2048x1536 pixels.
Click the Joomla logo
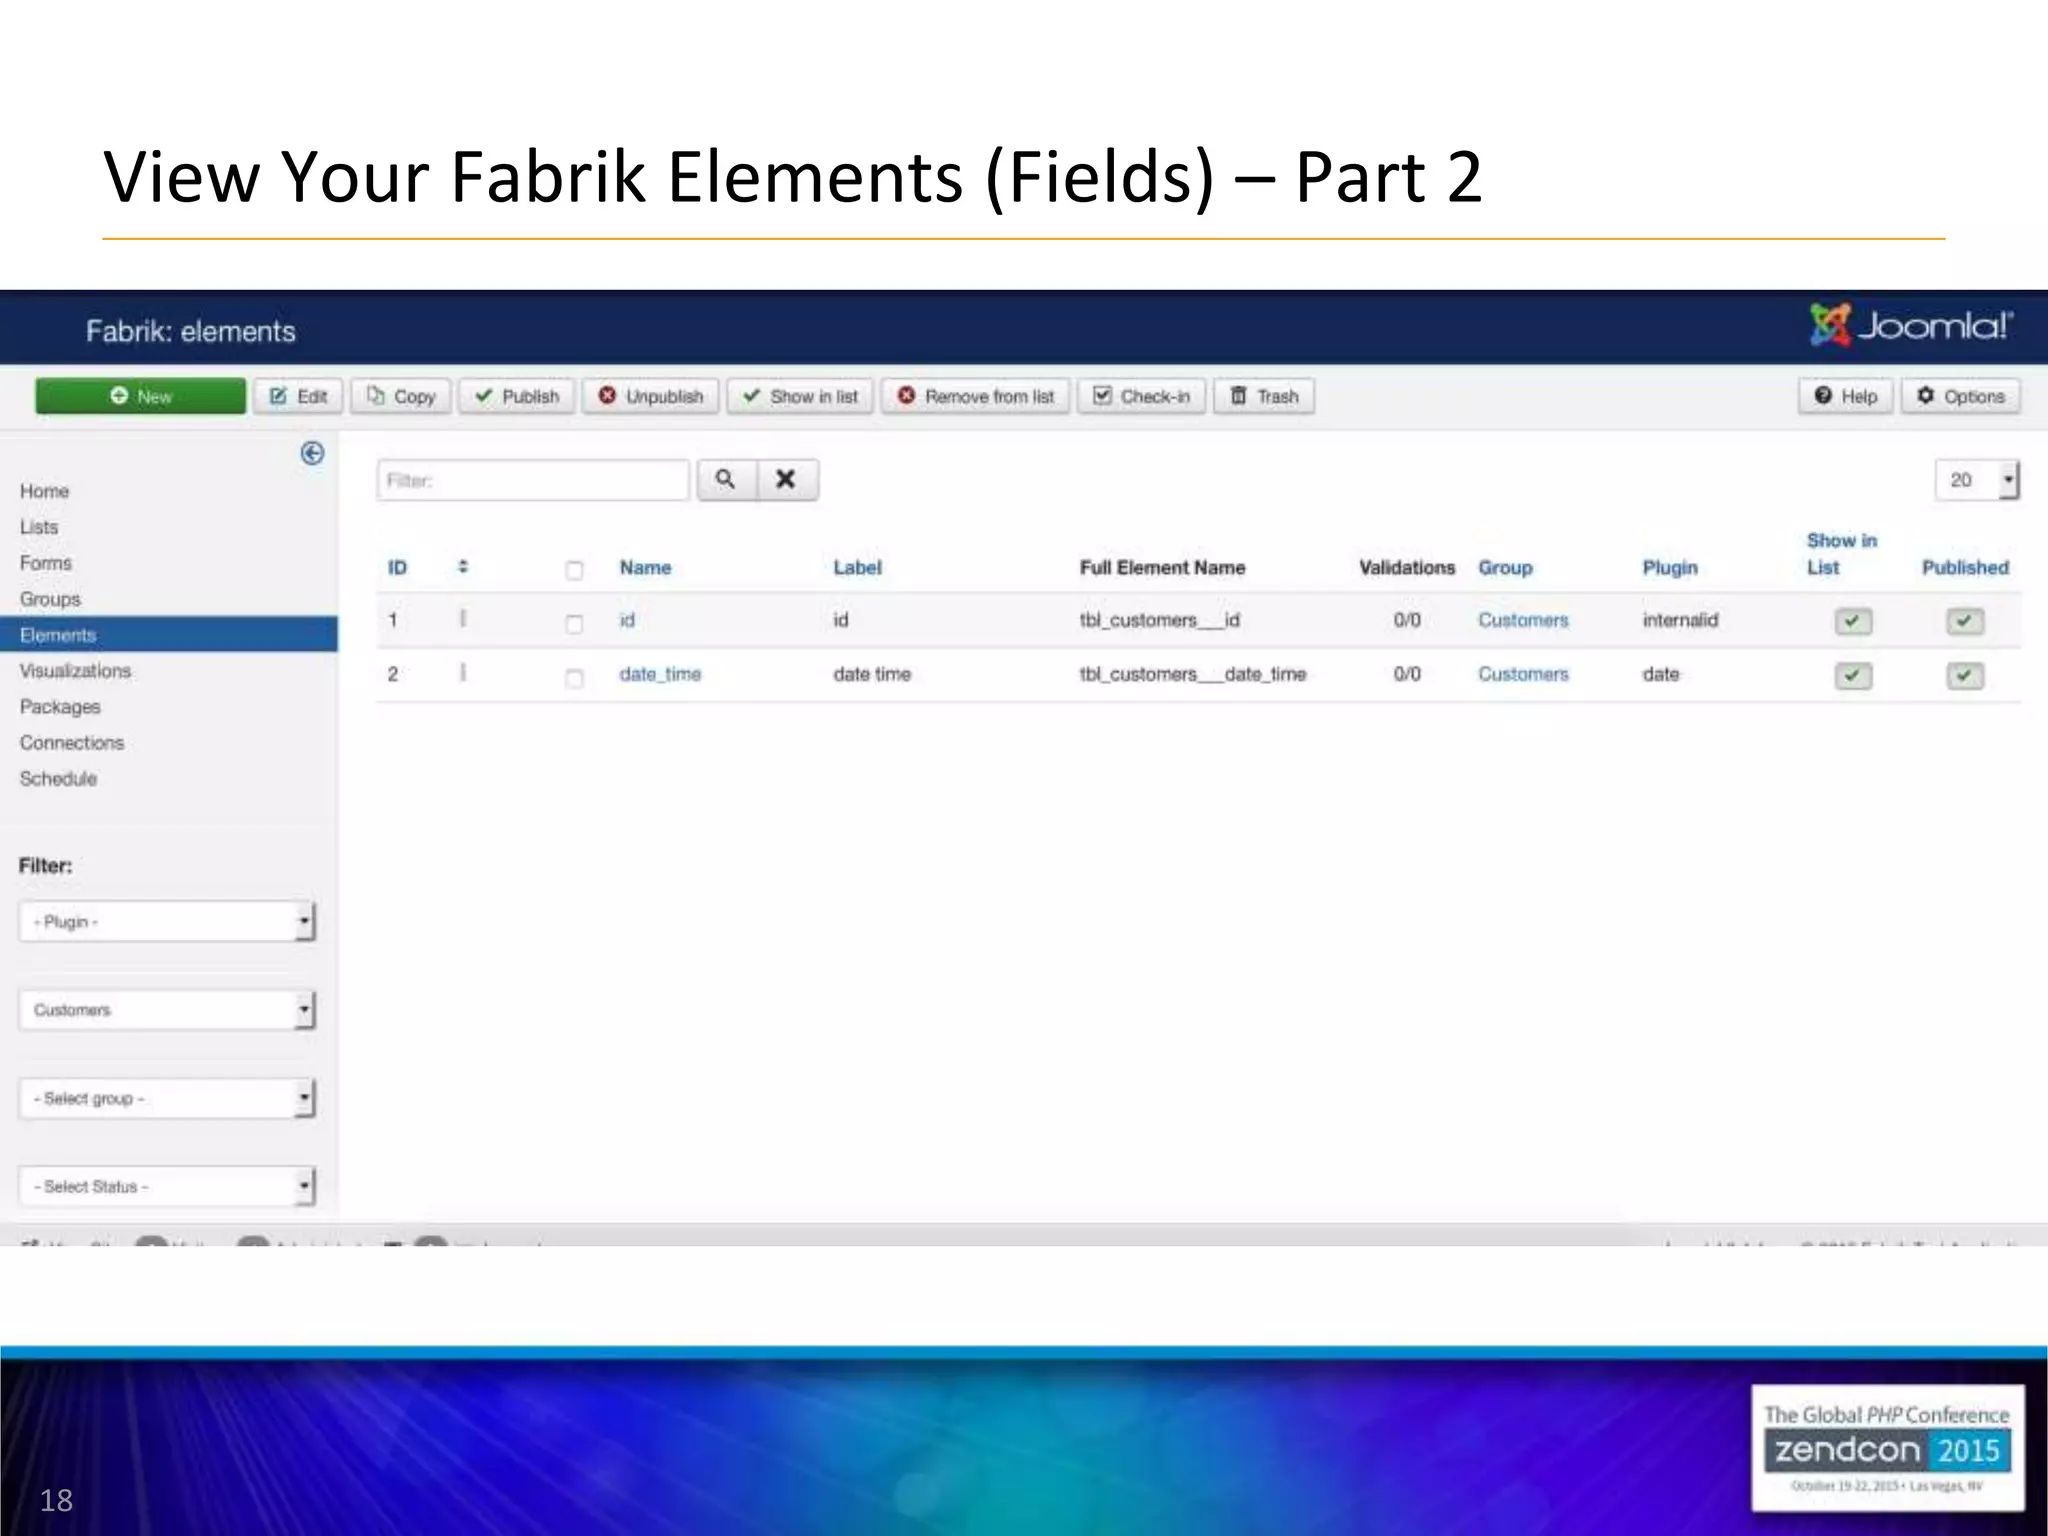pos(1910,326)
